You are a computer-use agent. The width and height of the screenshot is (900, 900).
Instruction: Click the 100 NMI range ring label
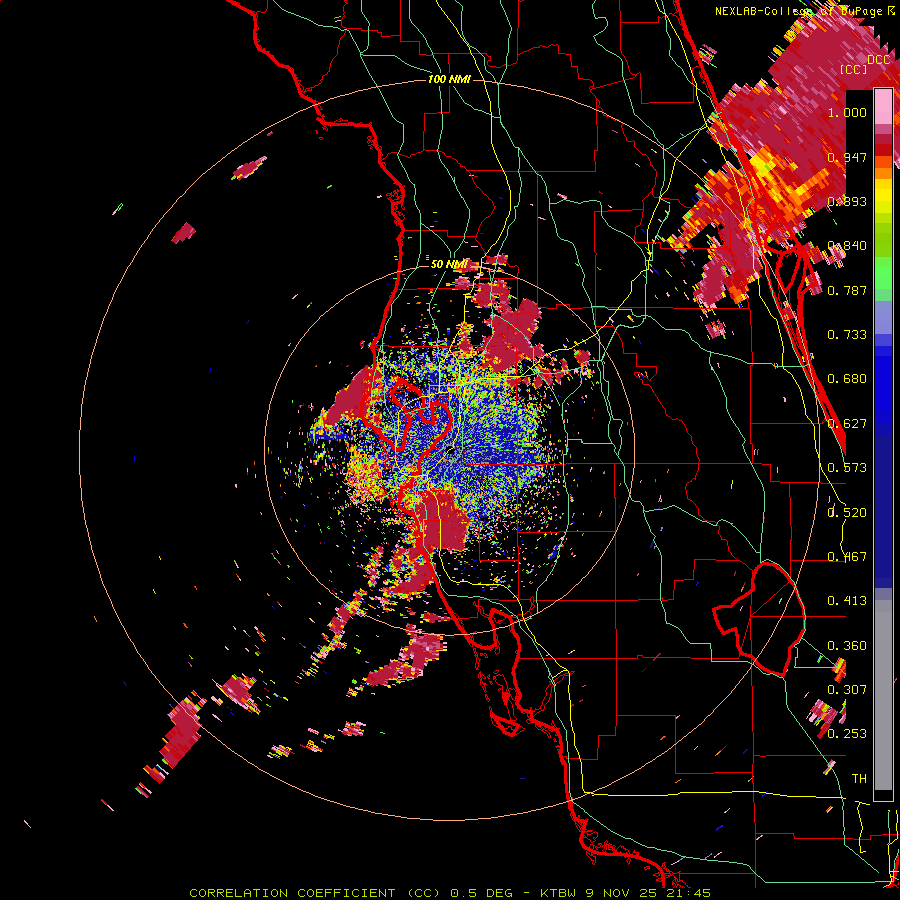click(449, 79)
